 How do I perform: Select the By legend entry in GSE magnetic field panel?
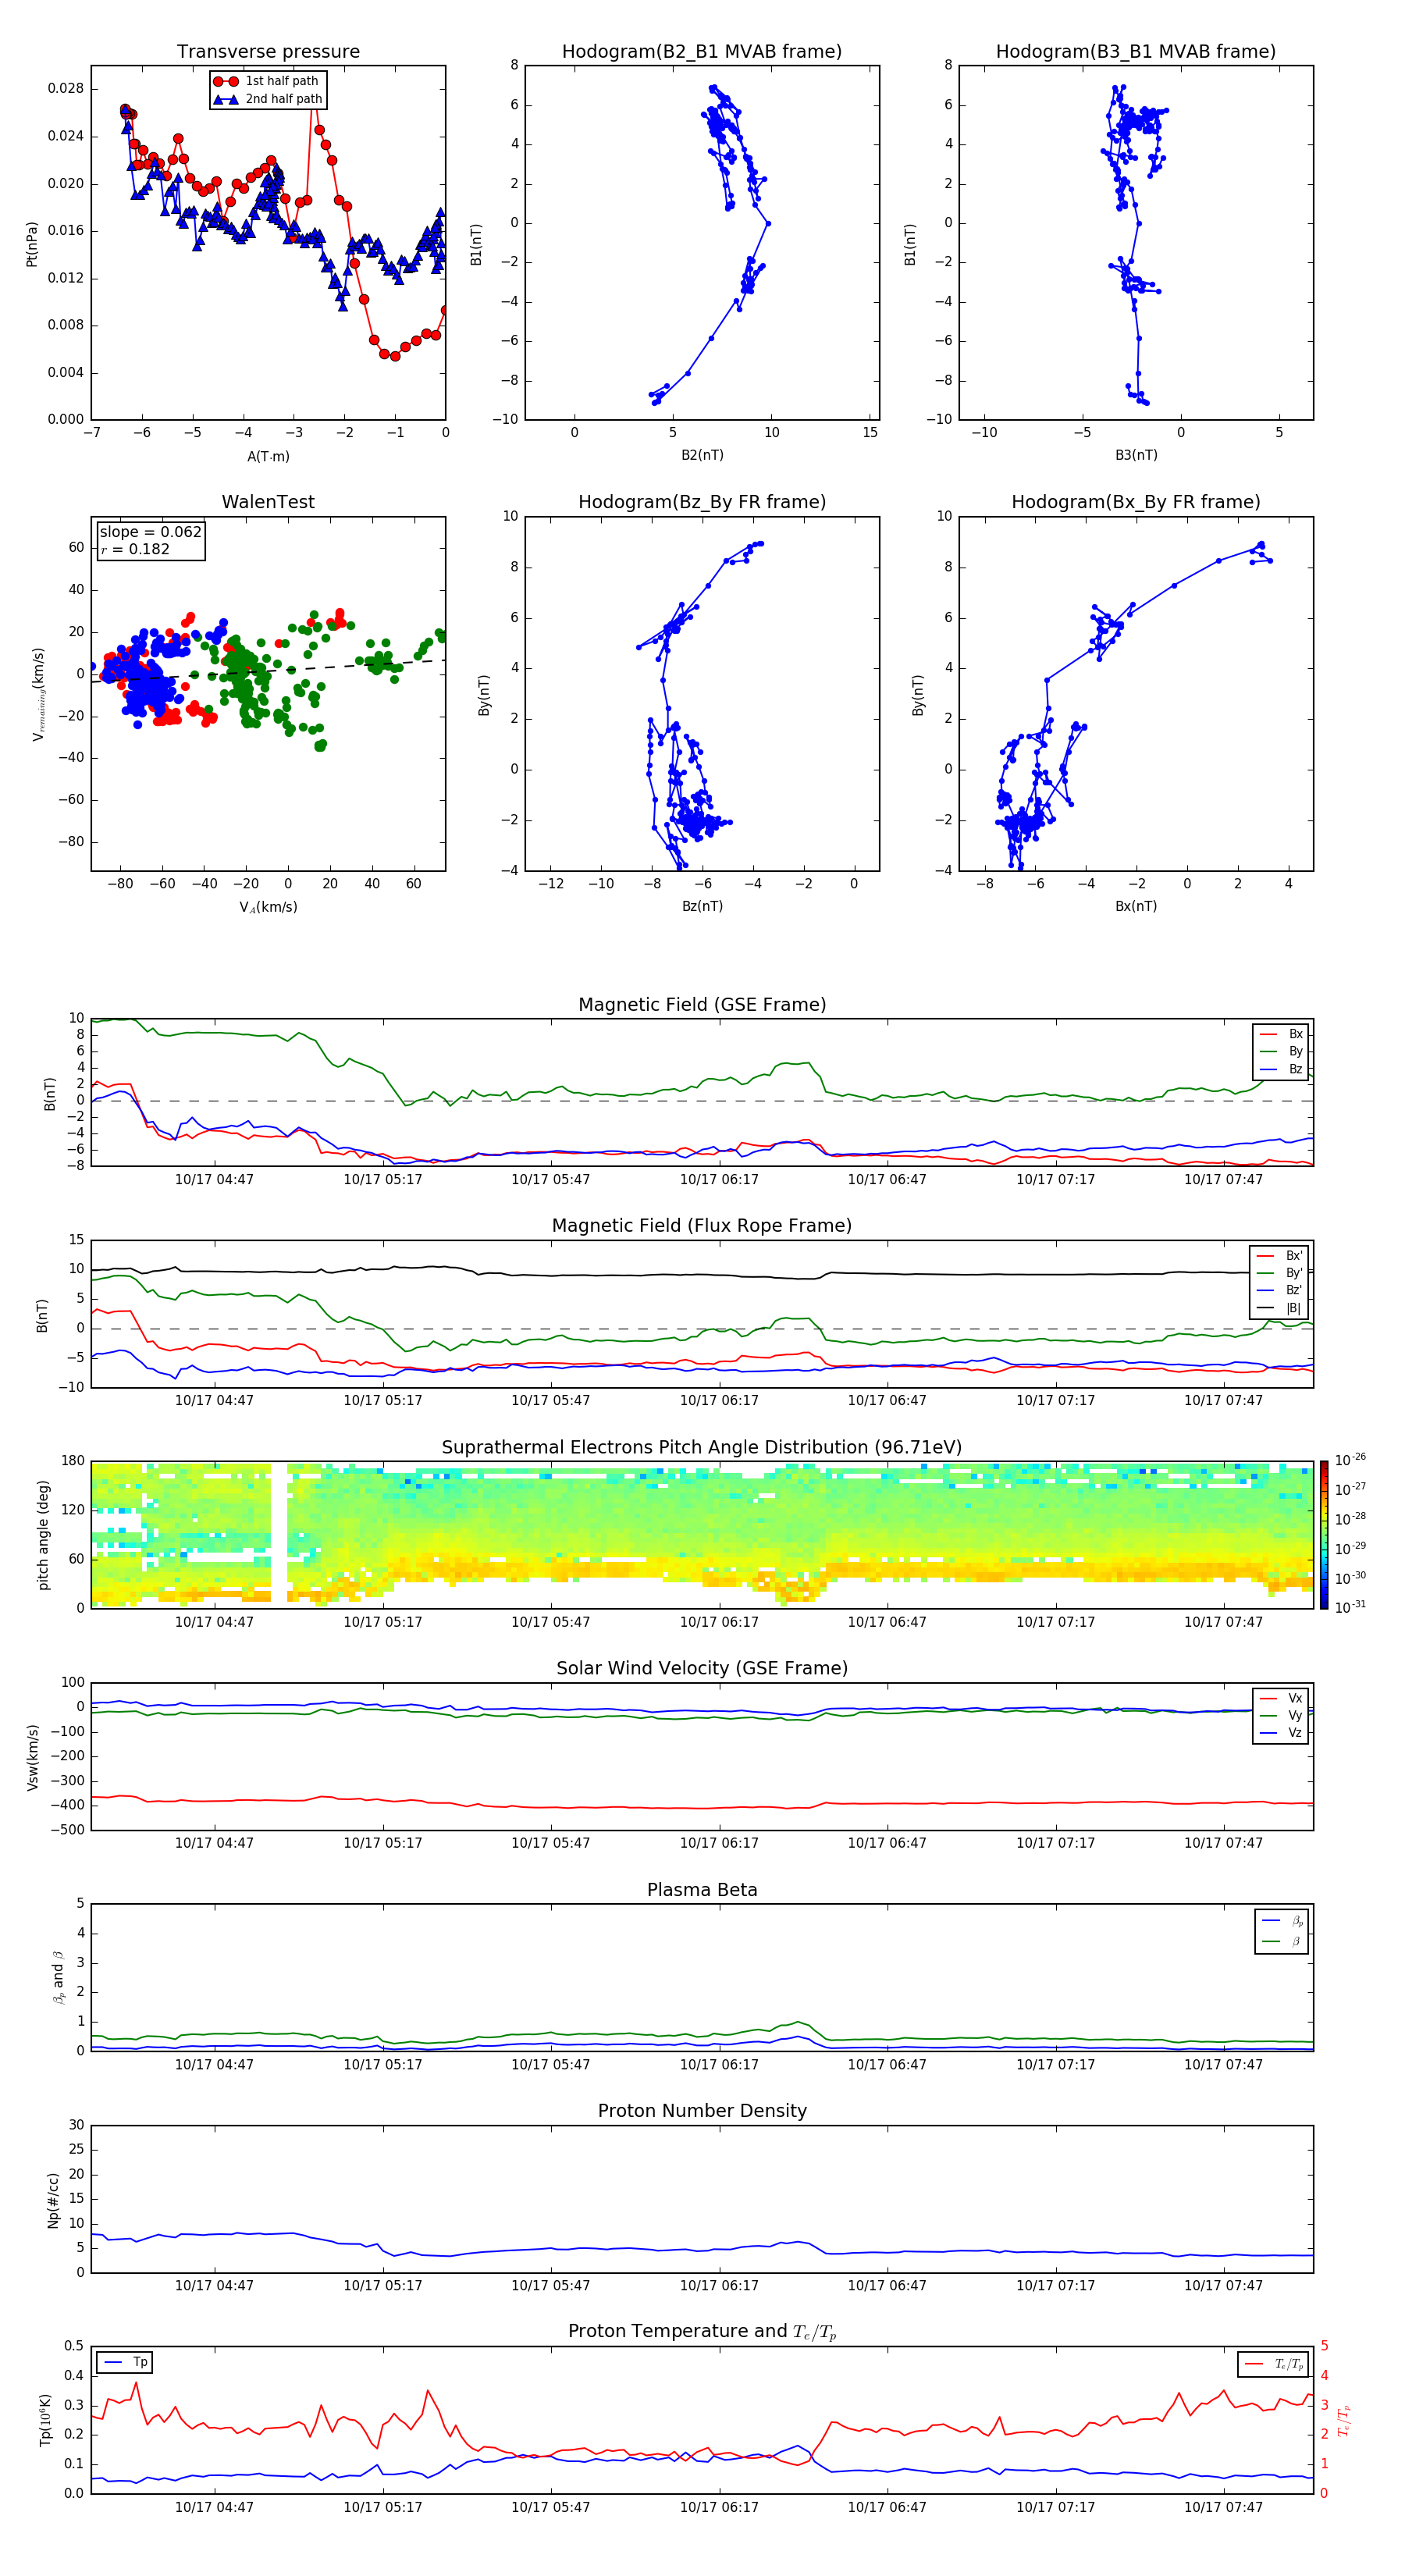[1281, 1052]
